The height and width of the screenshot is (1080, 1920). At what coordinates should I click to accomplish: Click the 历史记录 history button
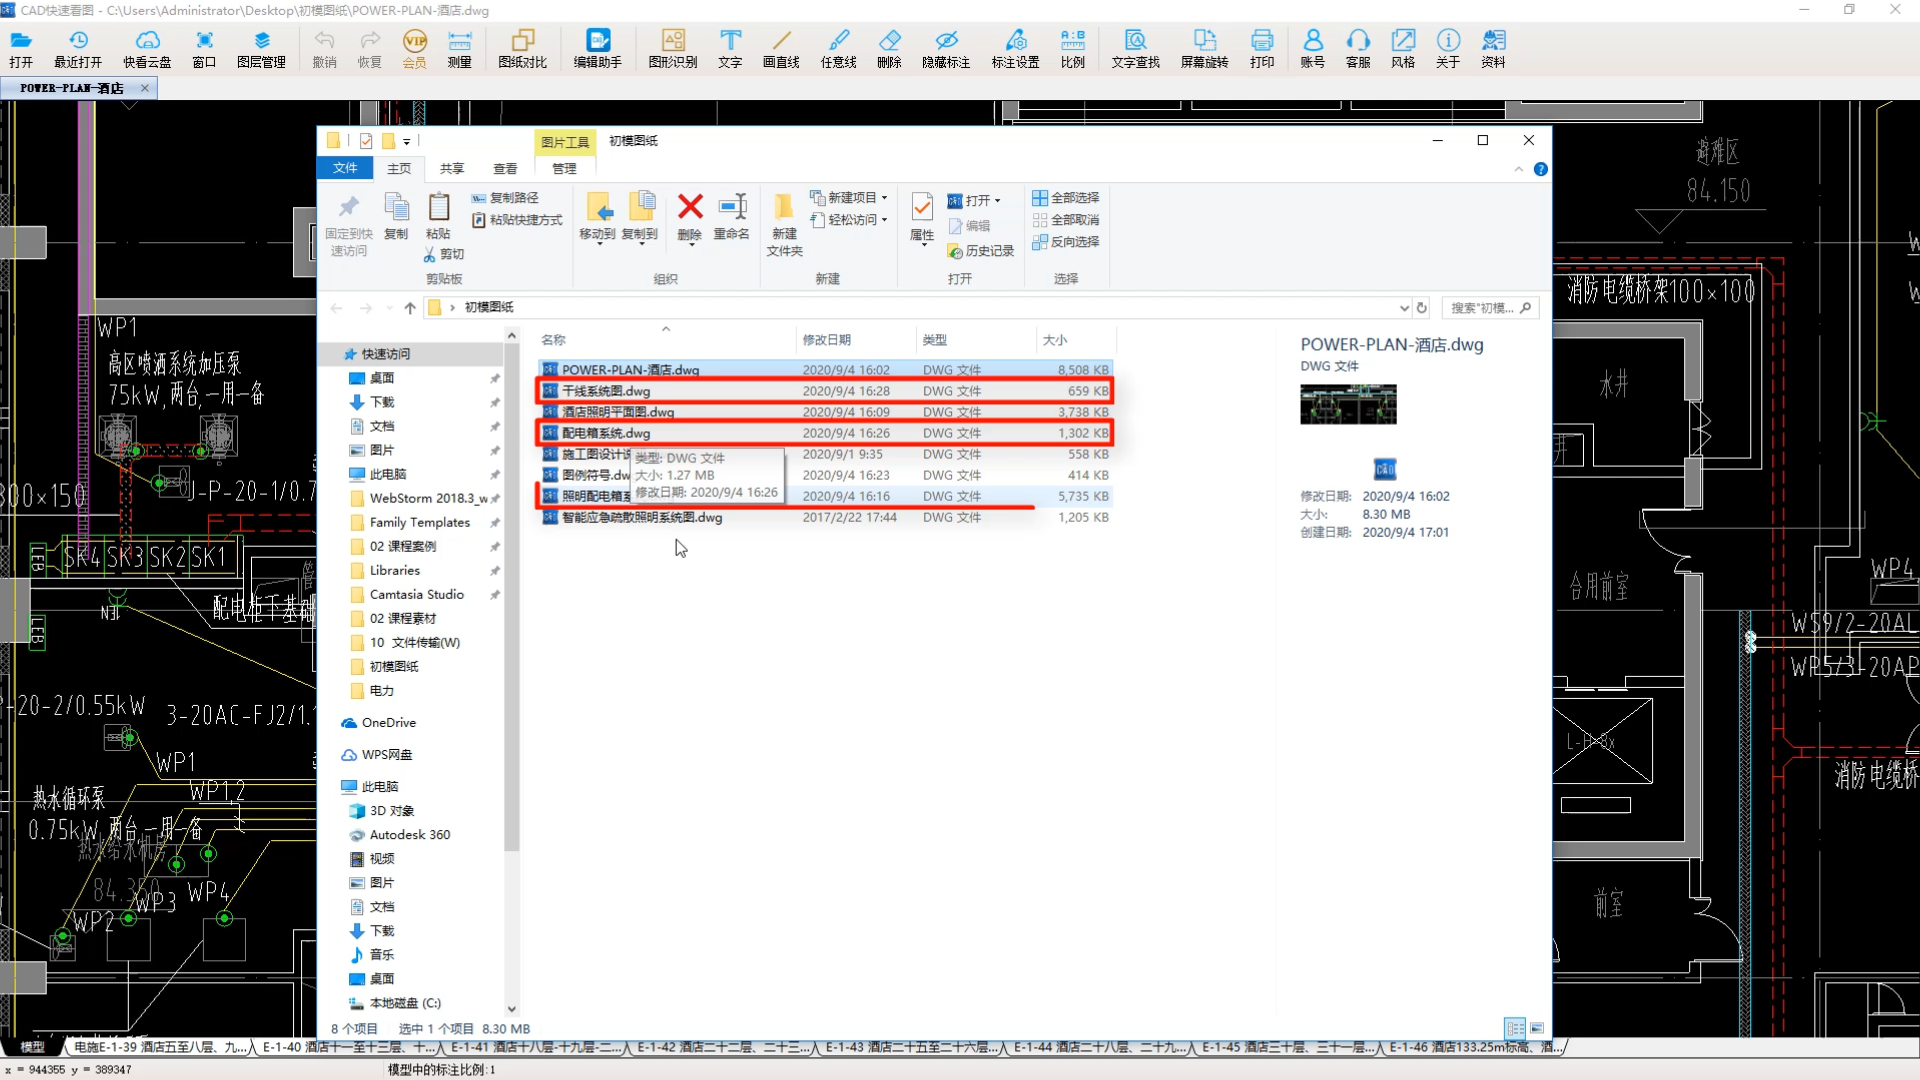(981, 251)
